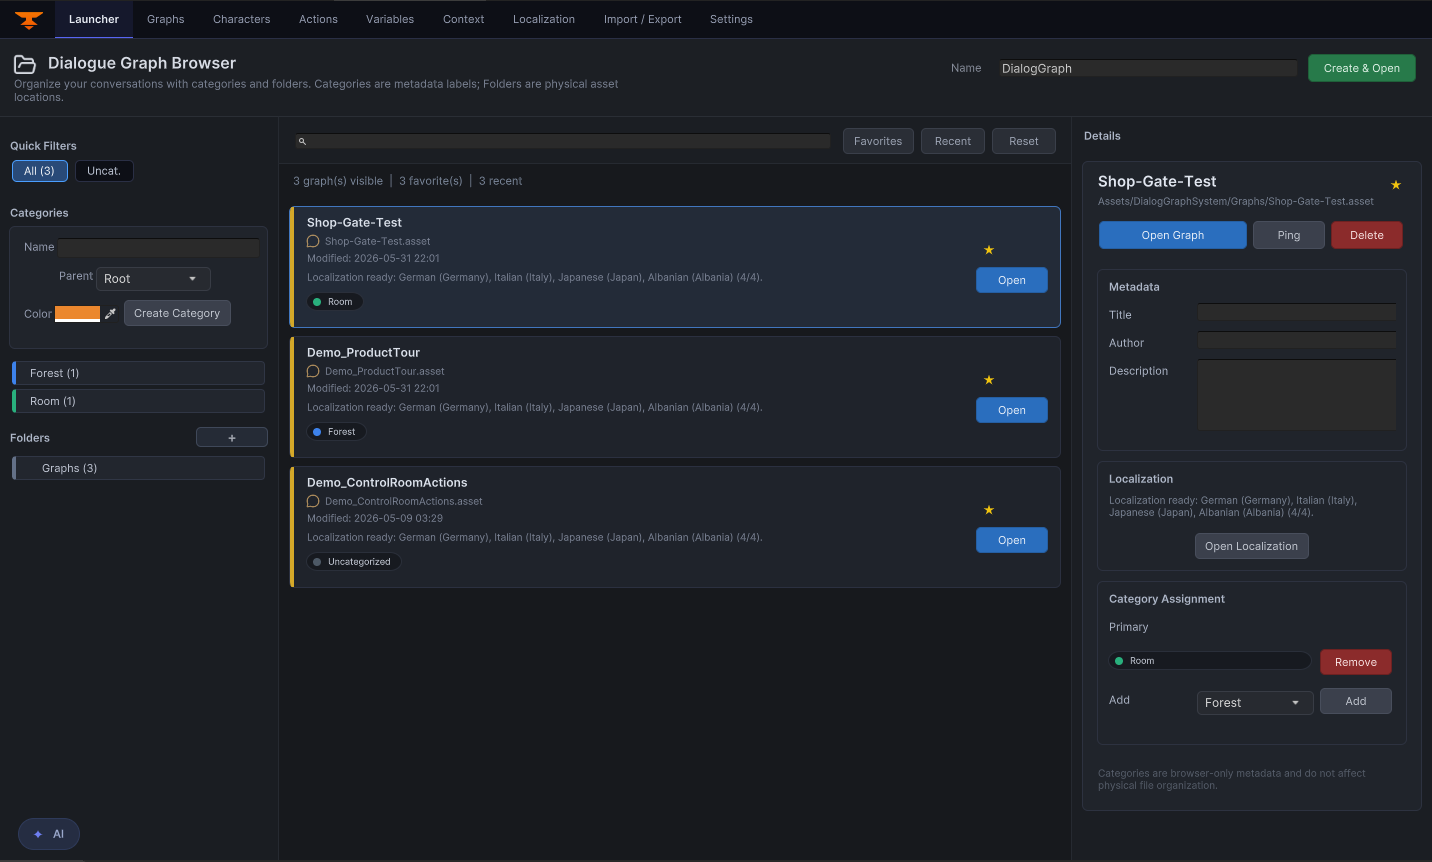Open the Parent Root dropdown
The height and width of the screenshot is (862, 1432).
coord(154,279)
